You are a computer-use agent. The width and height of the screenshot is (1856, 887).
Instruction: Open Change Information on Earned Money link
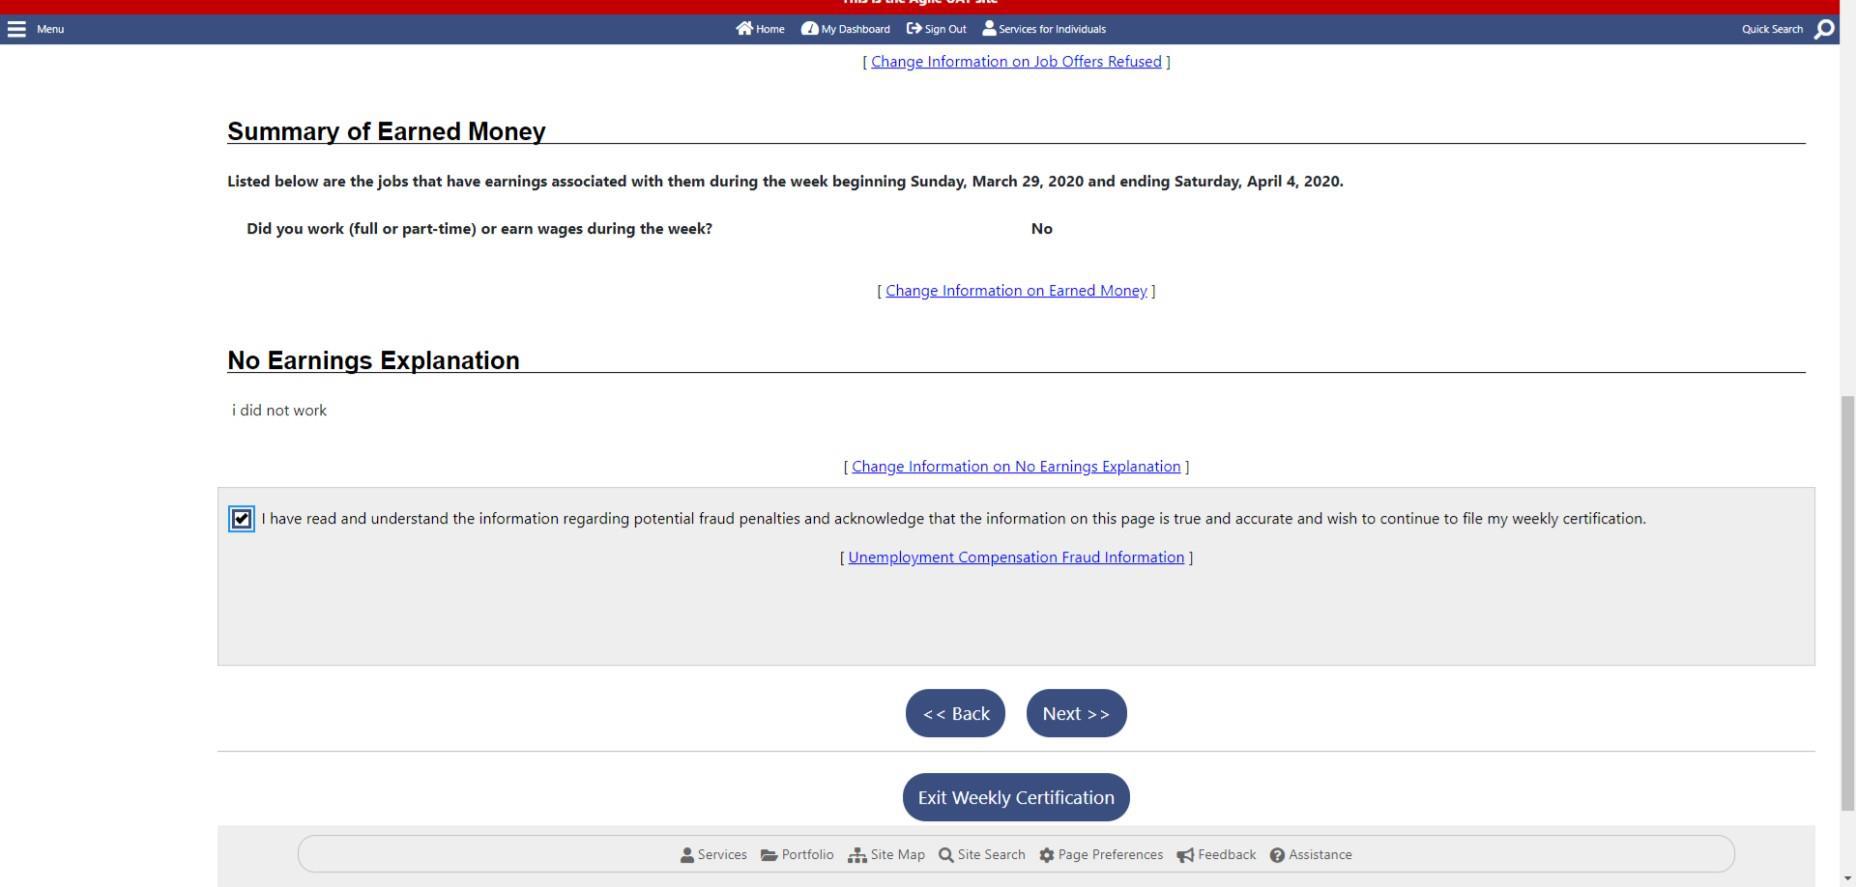pos(1016,291)
